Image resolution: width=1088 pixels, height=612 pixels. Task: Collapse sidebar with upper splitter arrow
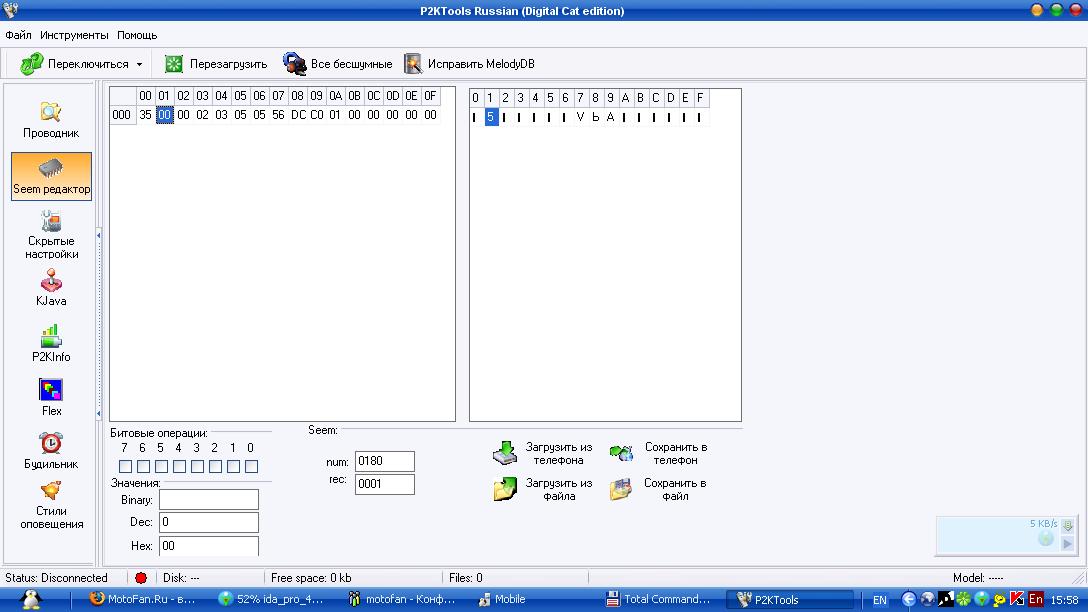pyautogui.click(x=99, y=236)
